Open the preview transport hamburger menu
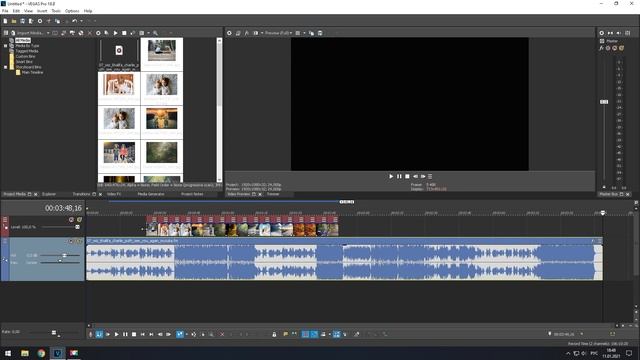Image resolution: width=640 pixels, height=360 pixels. coord(430,176)
